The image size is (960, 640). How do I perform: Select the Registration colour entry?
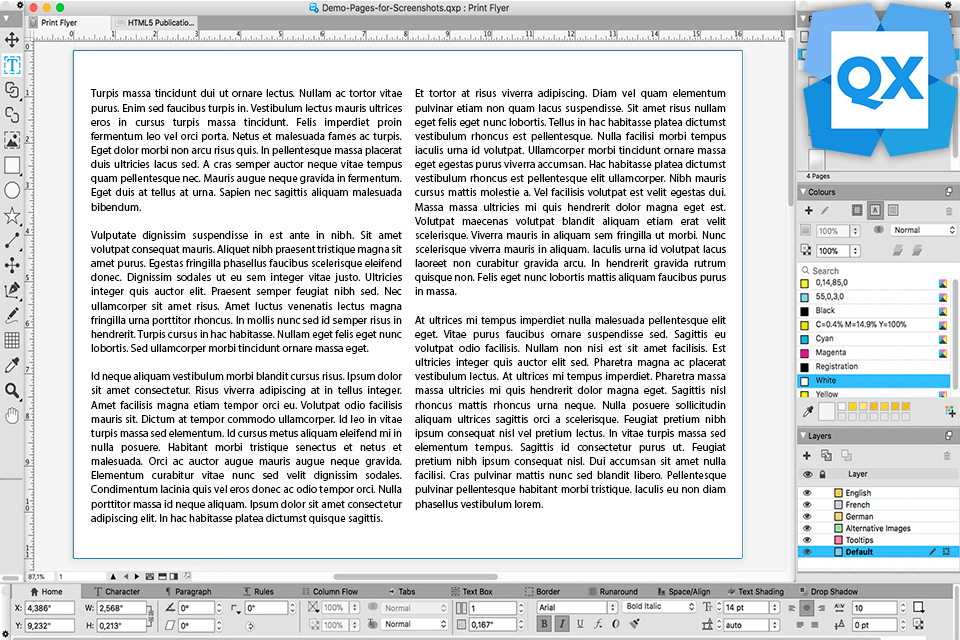click(x=874, y=366)
